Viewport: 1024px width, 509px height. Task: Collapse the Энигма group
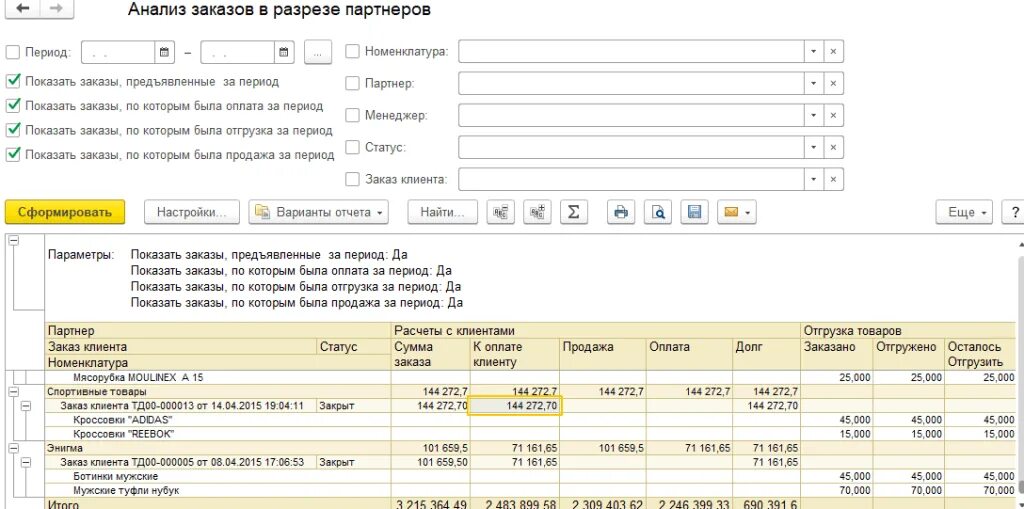pyautogui.click(x=14, y=448)
